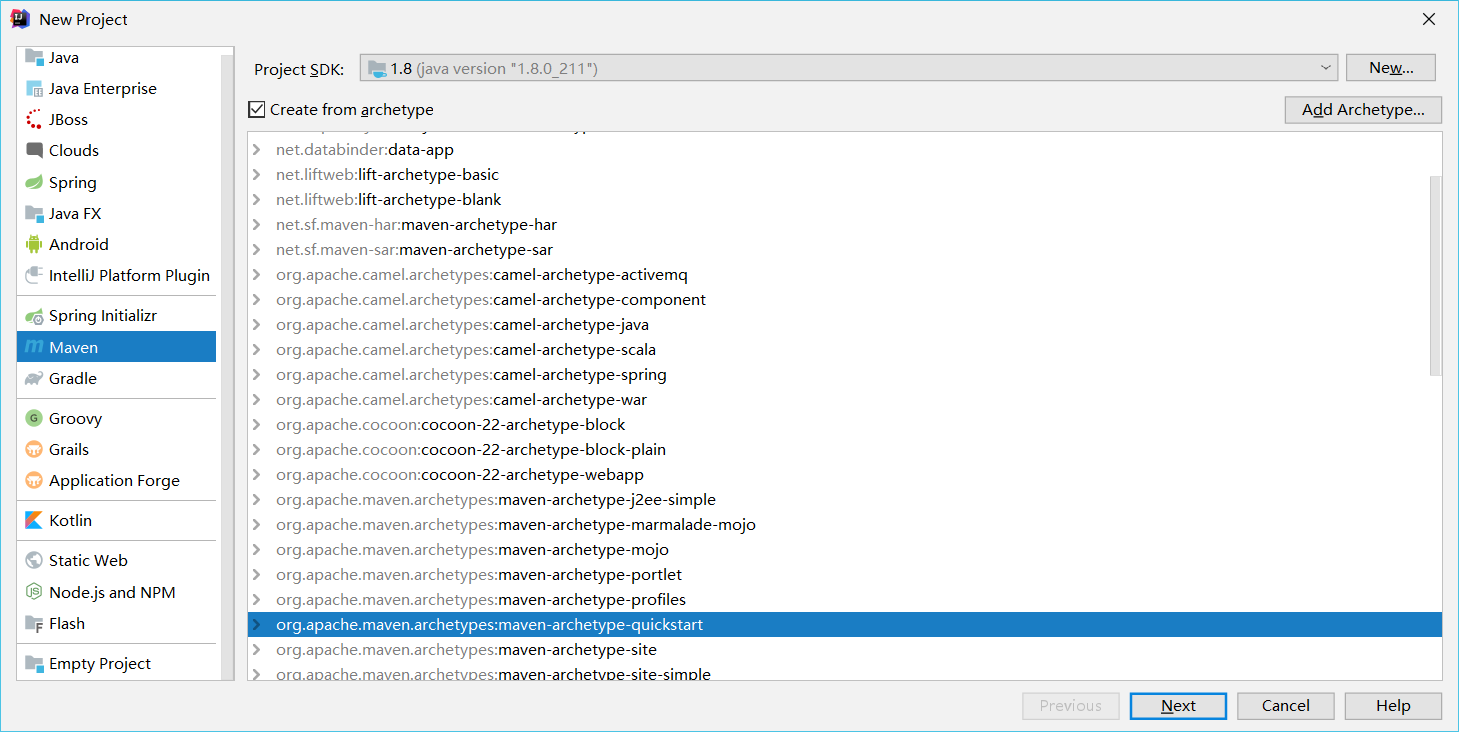This screenshot has width=1459, height=732.
Task: Click the Groovy G icon
Action: pyautogui.click(x=34, y=418)
